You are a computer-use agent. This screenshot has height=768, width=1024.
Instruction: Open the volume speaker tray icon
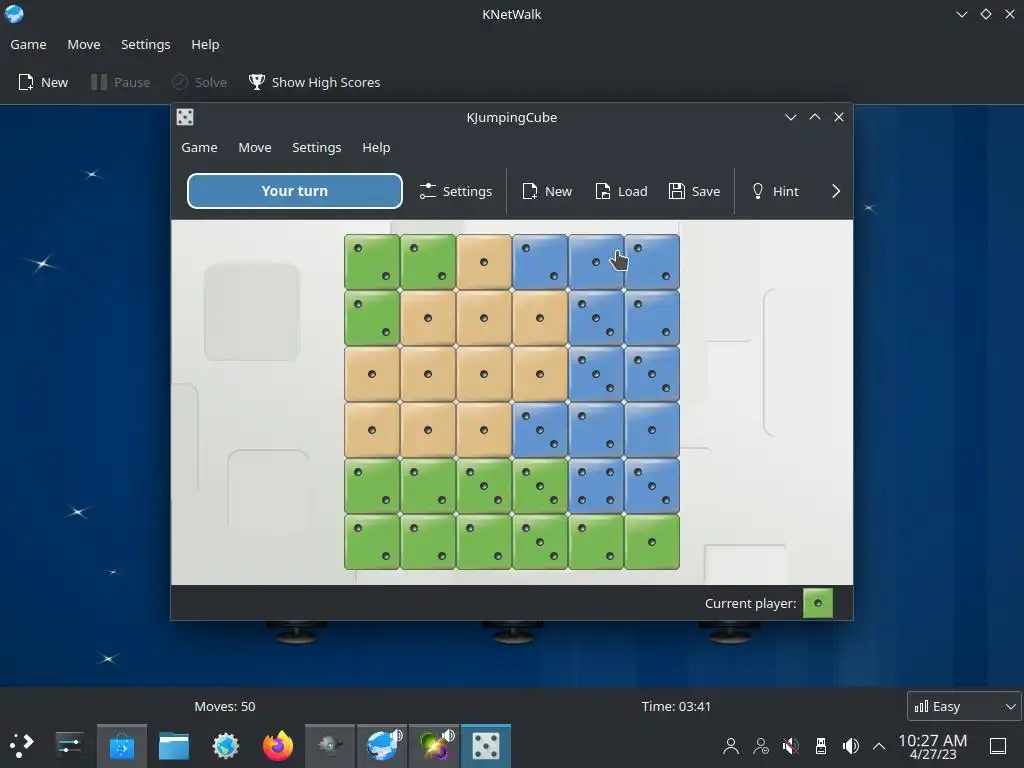850,746
